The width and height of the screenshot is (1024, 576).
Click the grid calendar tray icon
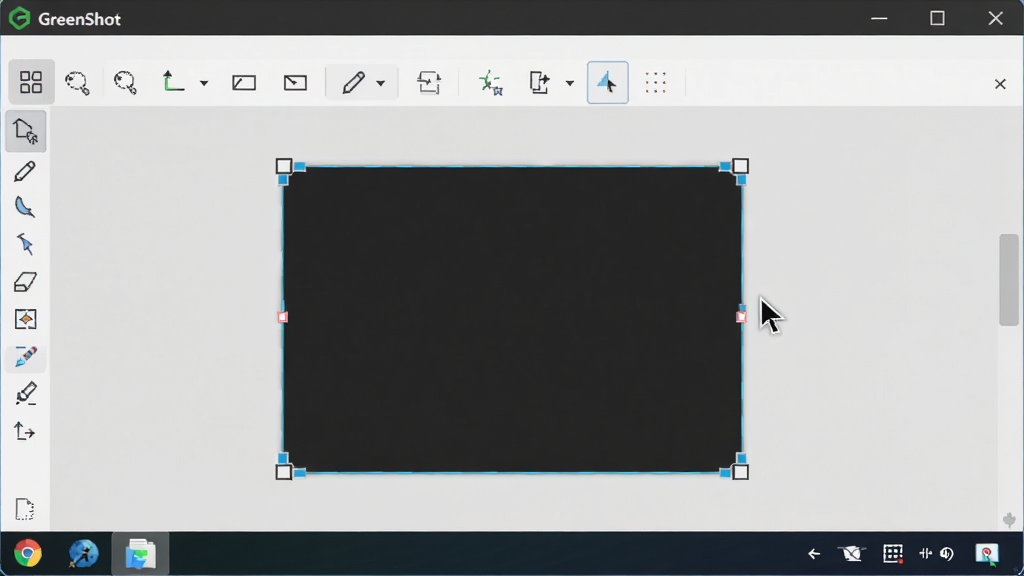click(x=893, y=554)
